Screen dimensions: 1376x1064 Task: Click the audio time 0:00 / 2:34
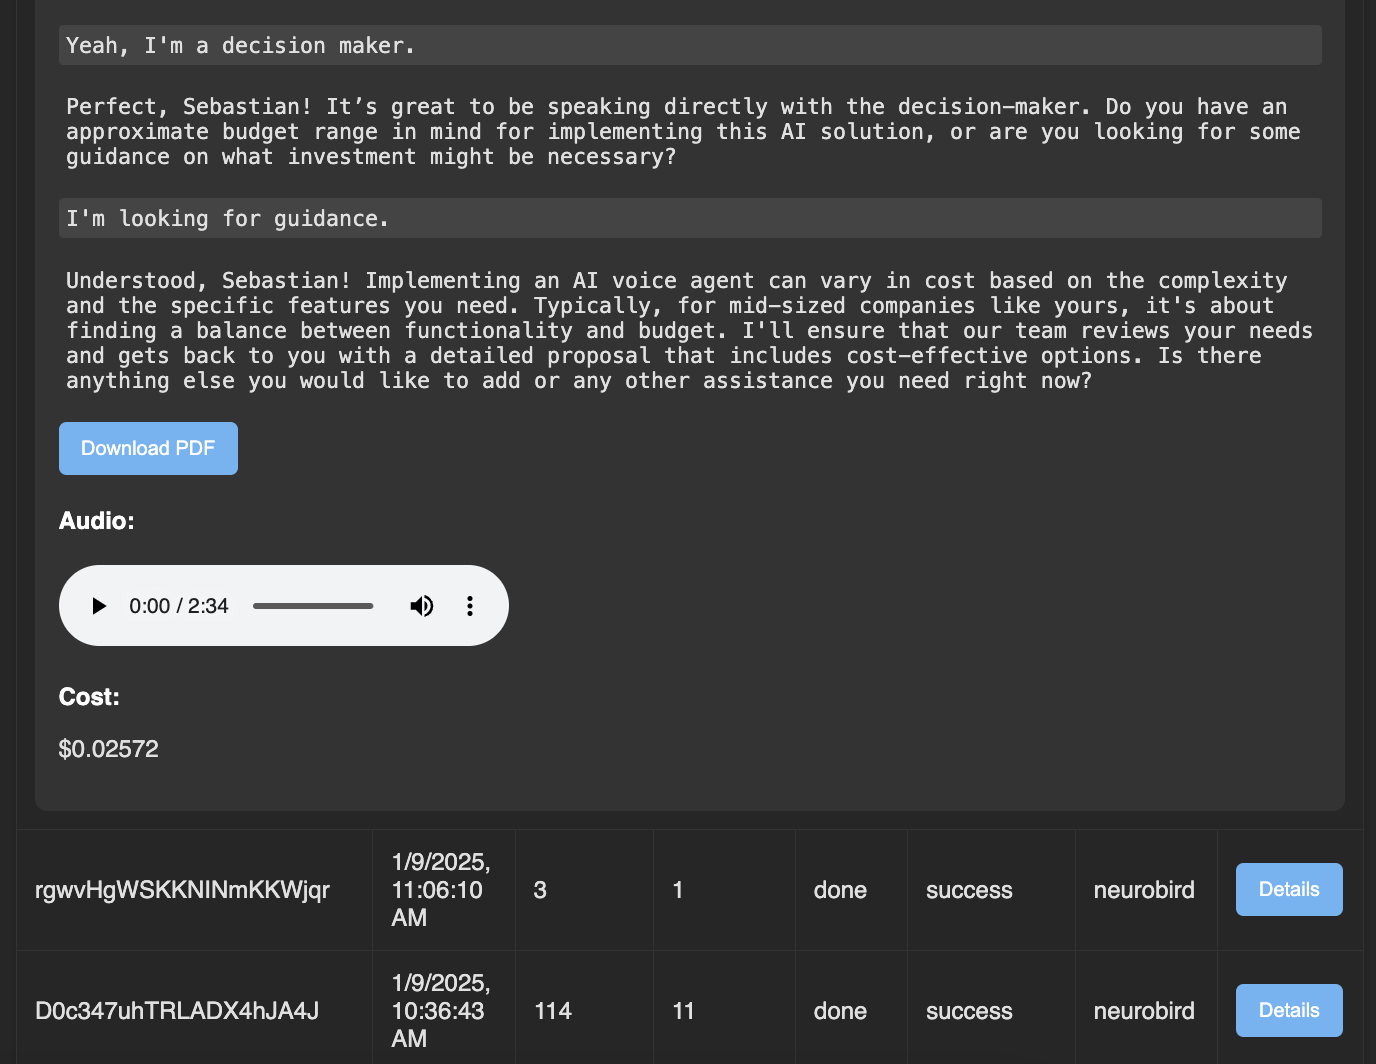[x=179, y=606]
